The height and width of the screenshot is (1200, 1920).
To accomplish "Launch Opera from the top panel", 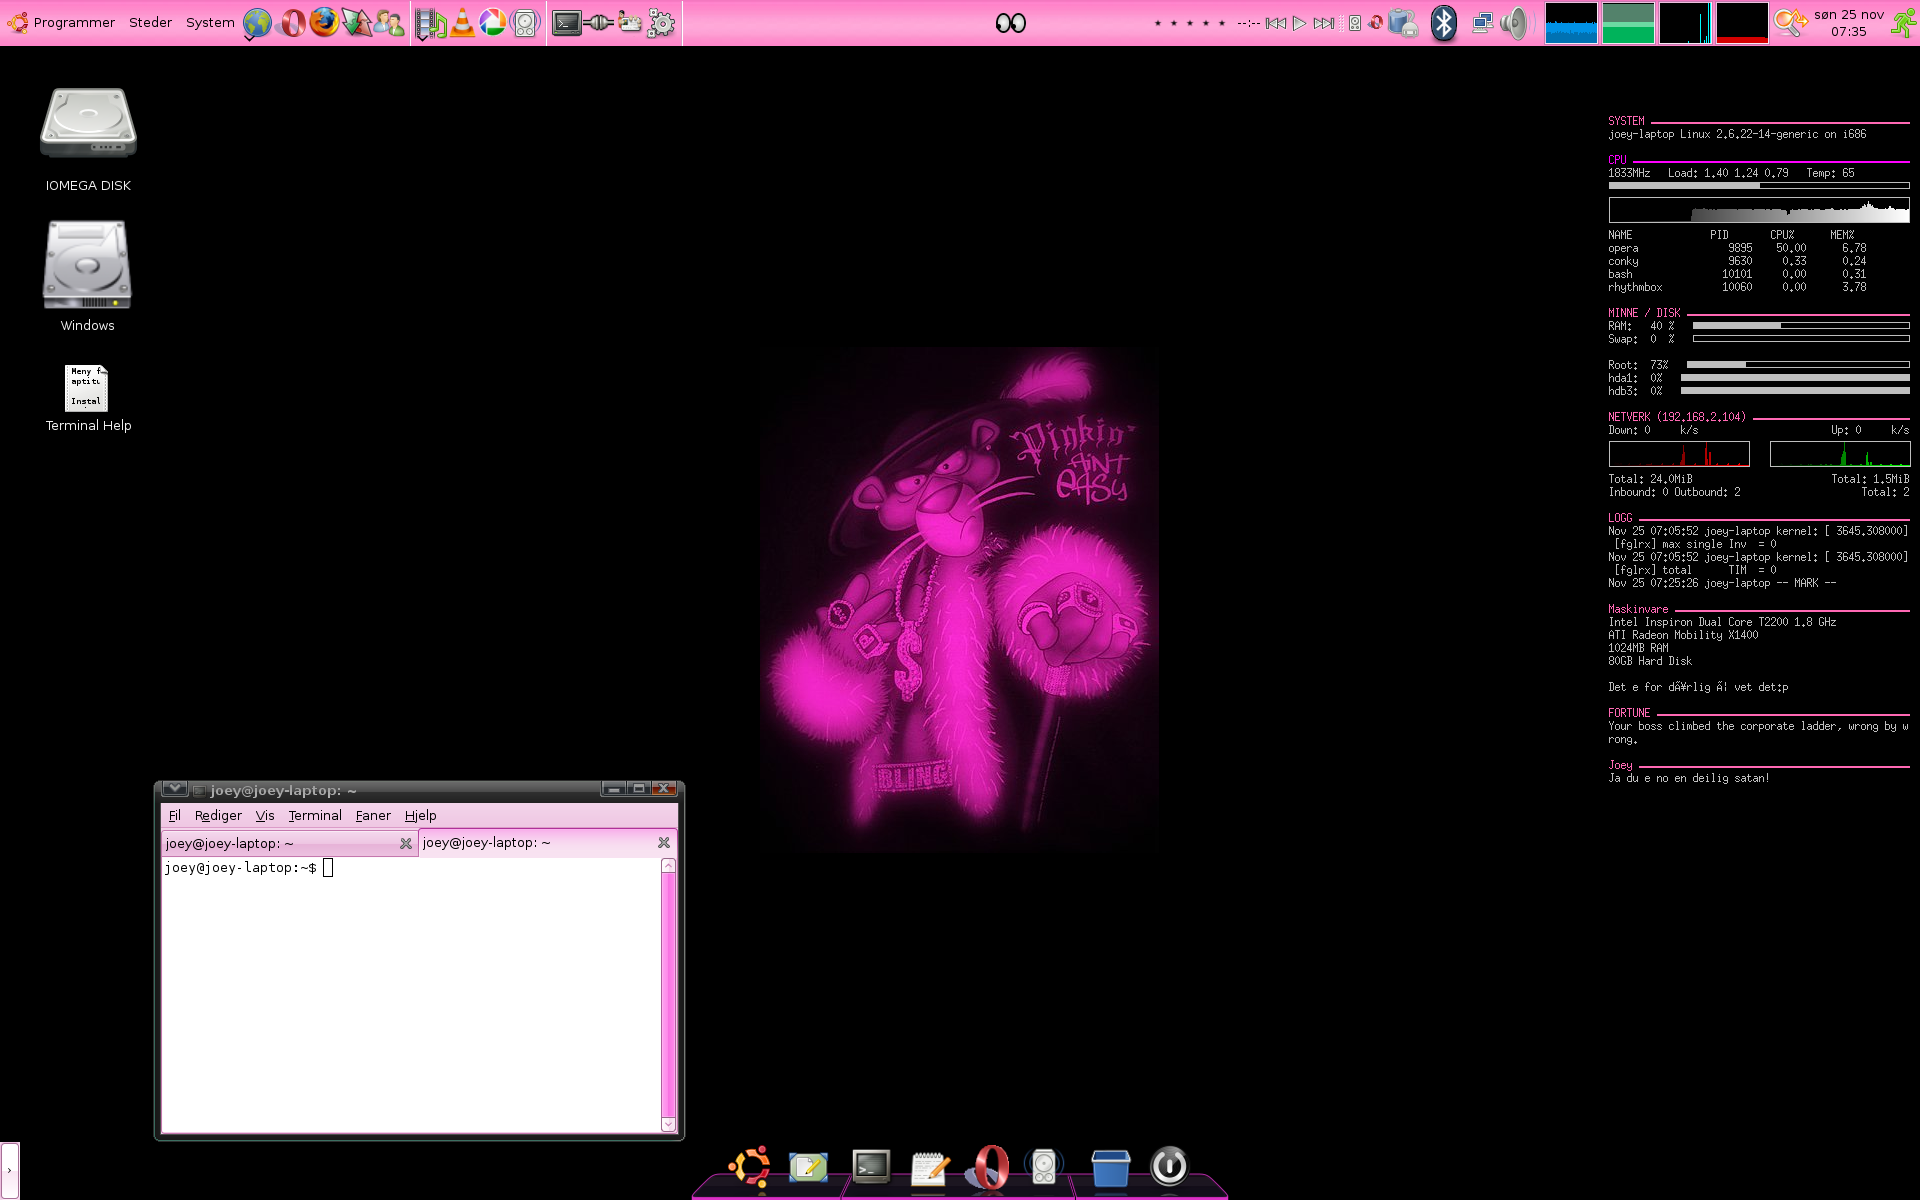I will 292,22.
